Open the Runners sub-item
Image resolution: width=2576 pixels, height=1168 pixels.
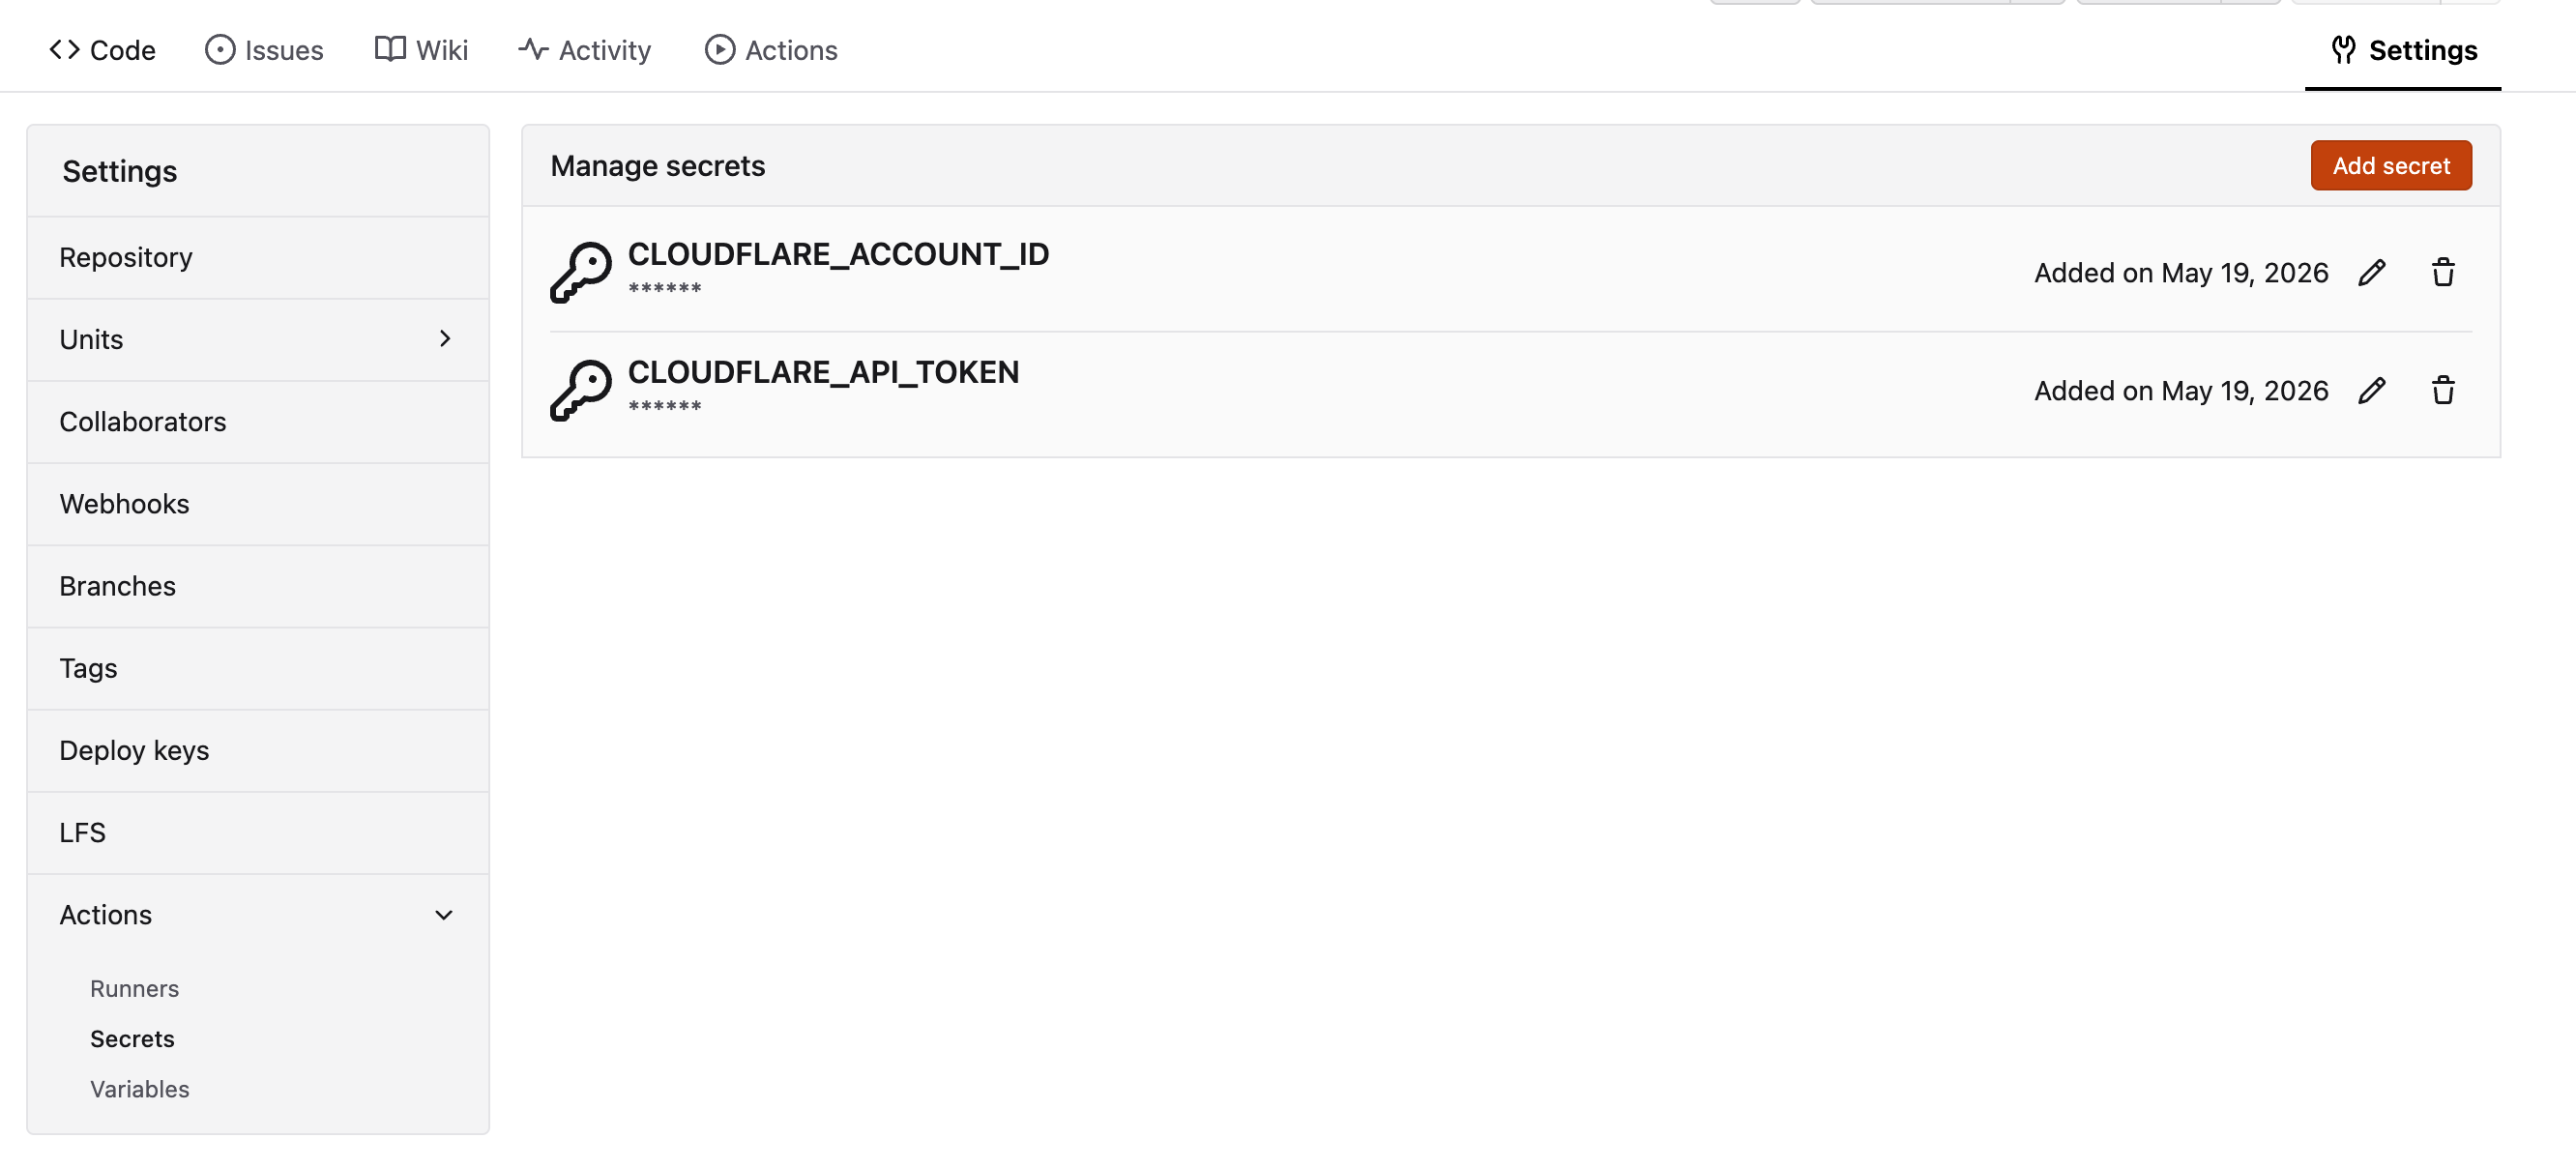(134, 988)
